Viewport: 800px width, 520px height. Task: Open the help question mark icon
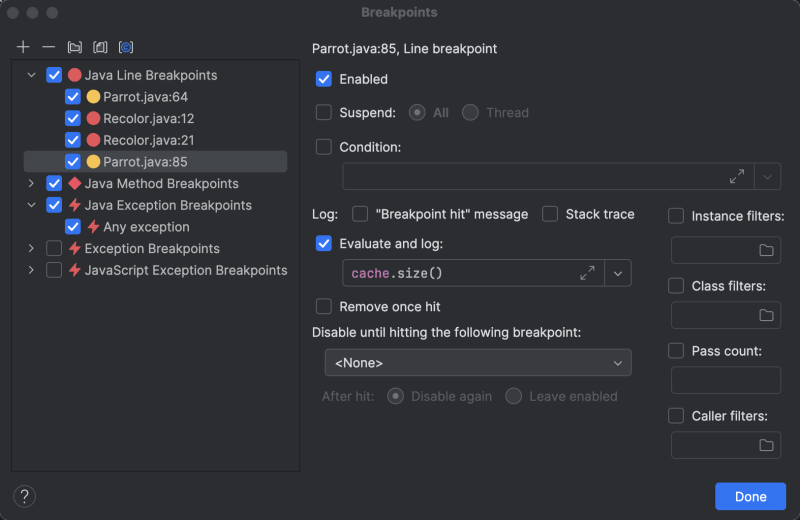tap(25, 496)
